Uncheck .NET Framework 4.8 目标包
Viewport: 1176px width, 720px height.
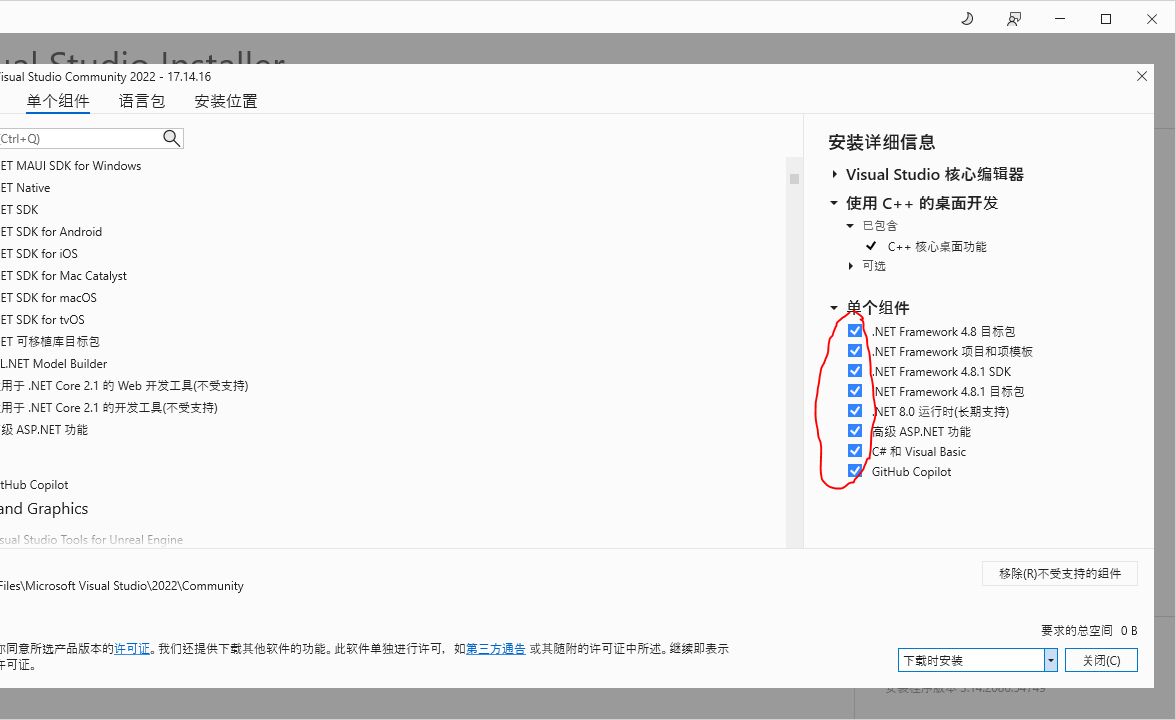click(855, 331)
